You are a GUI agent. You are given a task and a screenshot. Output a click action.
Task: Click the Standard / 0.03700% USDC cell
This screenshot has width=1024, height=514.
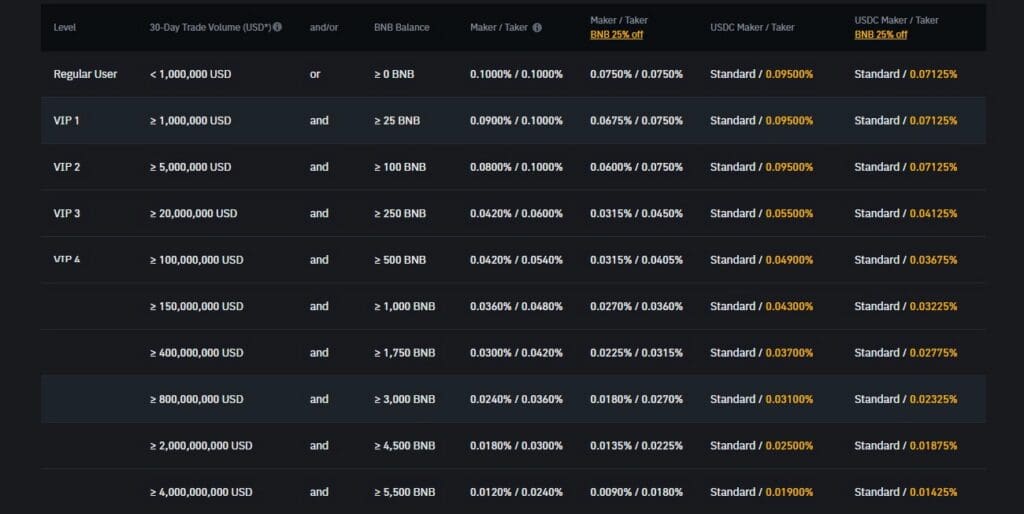[761, 353]
